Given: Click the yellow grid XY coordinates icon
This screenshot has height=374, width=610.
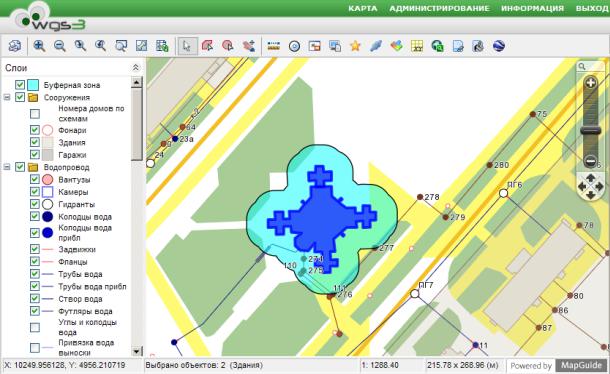Looking at the screenshot, I should click(417, 46).
